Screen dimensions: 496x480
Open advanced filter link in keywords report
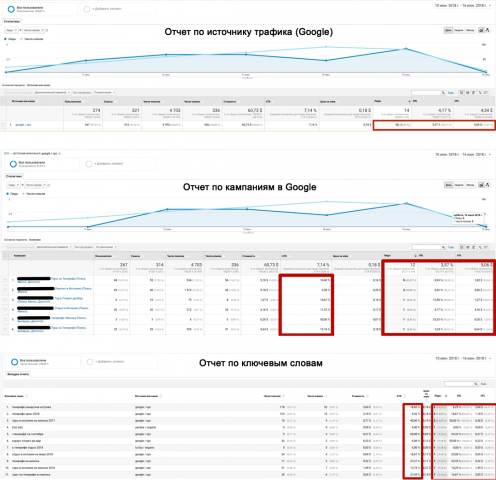pos(484,384)
